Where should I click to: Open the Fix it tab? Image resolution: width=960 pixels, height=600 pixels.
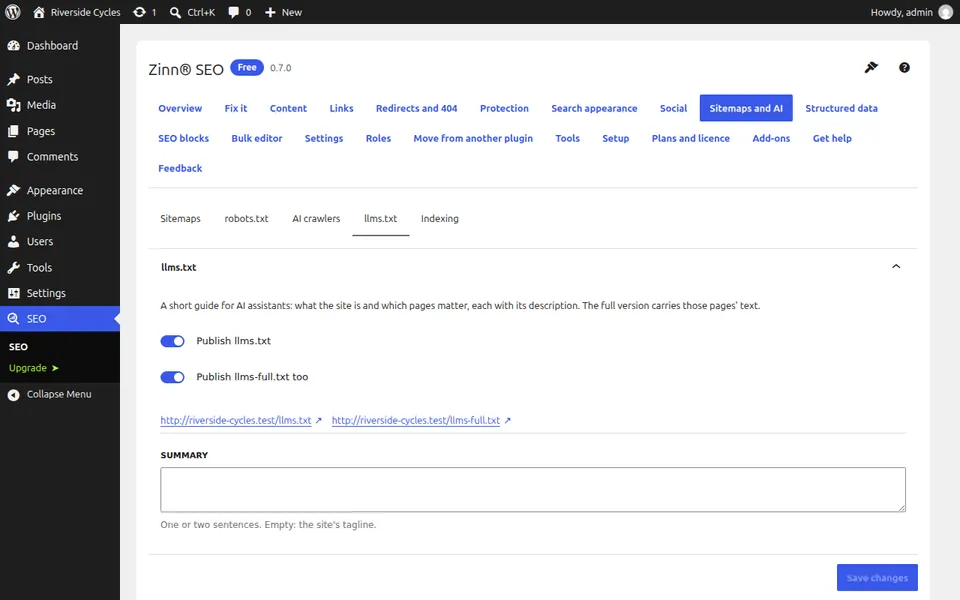236,108
